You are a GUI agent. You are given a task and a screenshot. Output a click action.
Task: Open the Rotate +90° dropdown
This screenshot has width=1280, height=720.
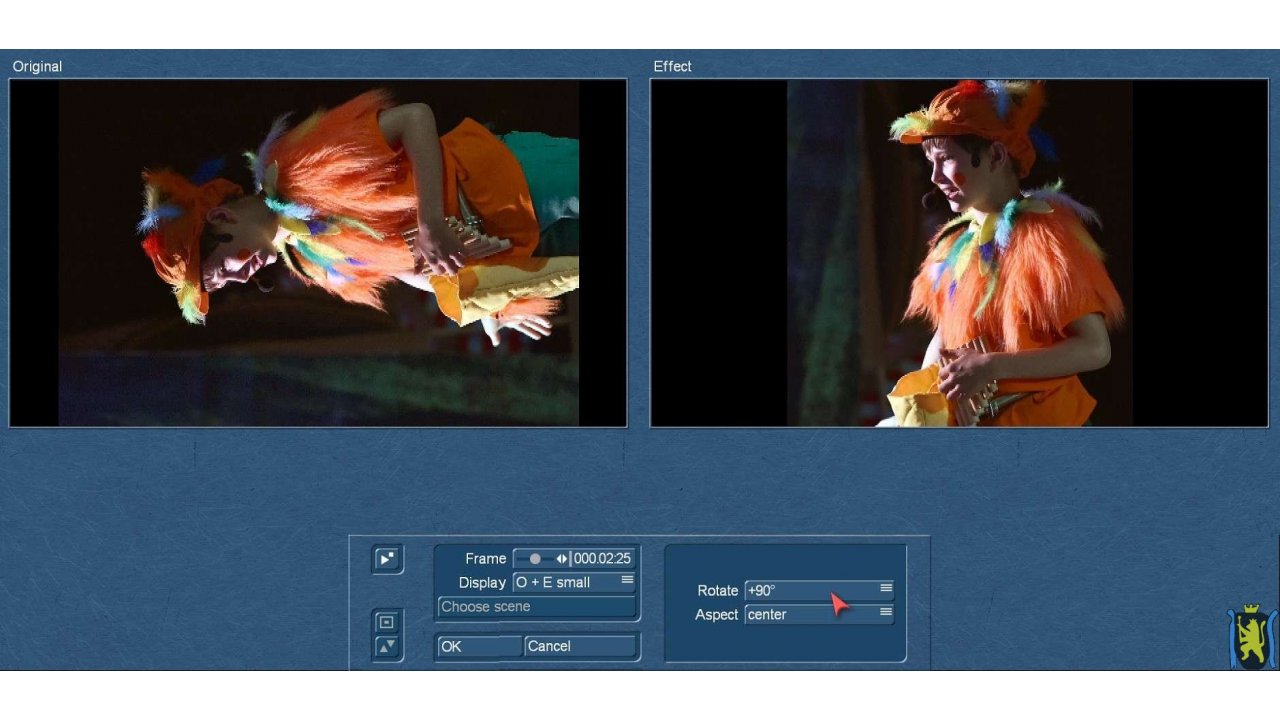tap(819, 590)
